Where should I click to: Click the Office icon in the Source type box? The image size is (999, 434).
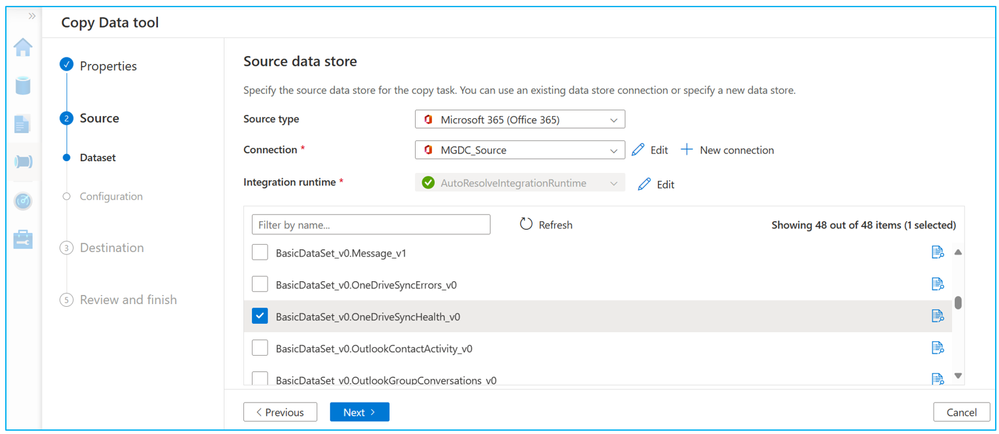click(x=429, y=120)
